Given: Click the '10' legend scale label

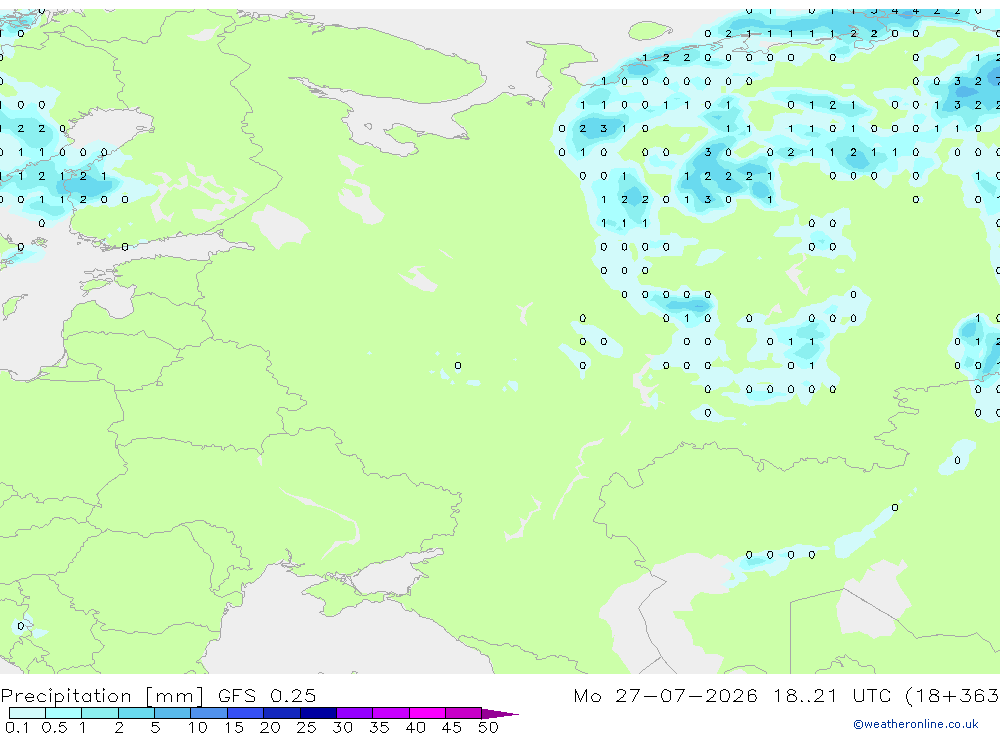Looking at the screenshot, I should point(197,727).
